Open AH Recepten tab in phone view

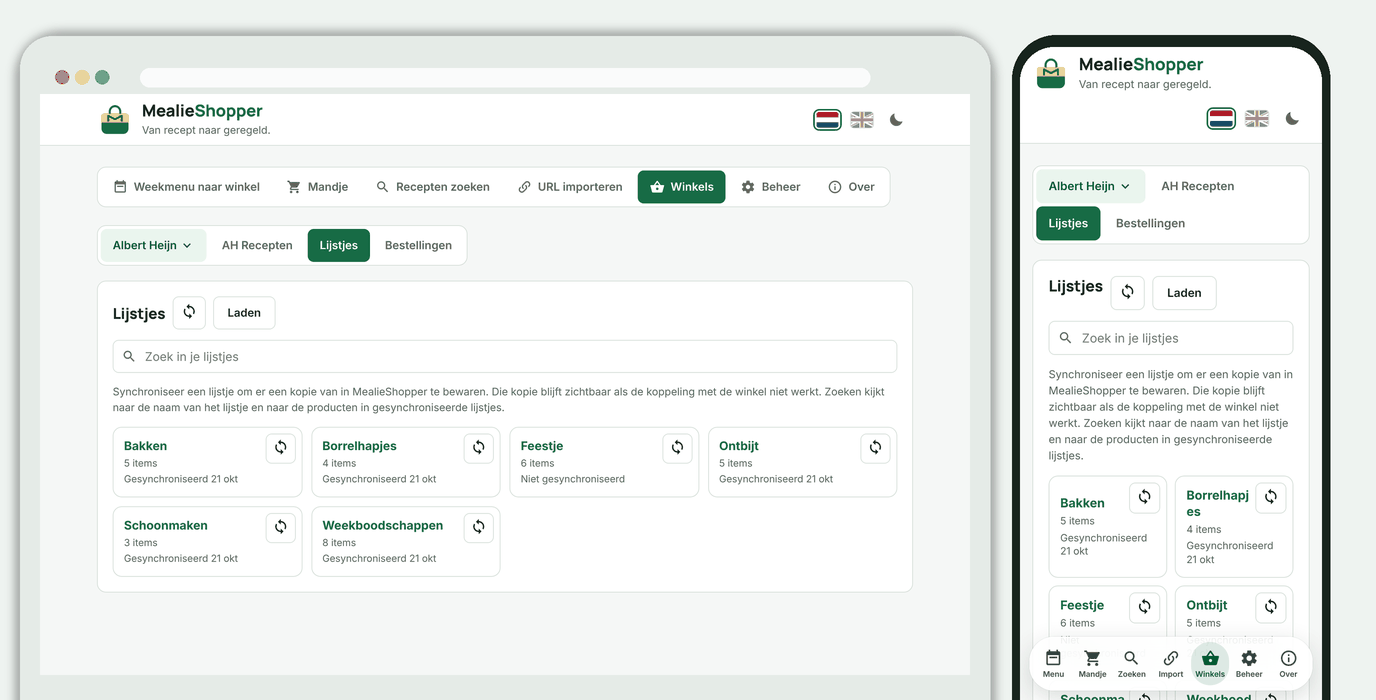pos(1197,186)
